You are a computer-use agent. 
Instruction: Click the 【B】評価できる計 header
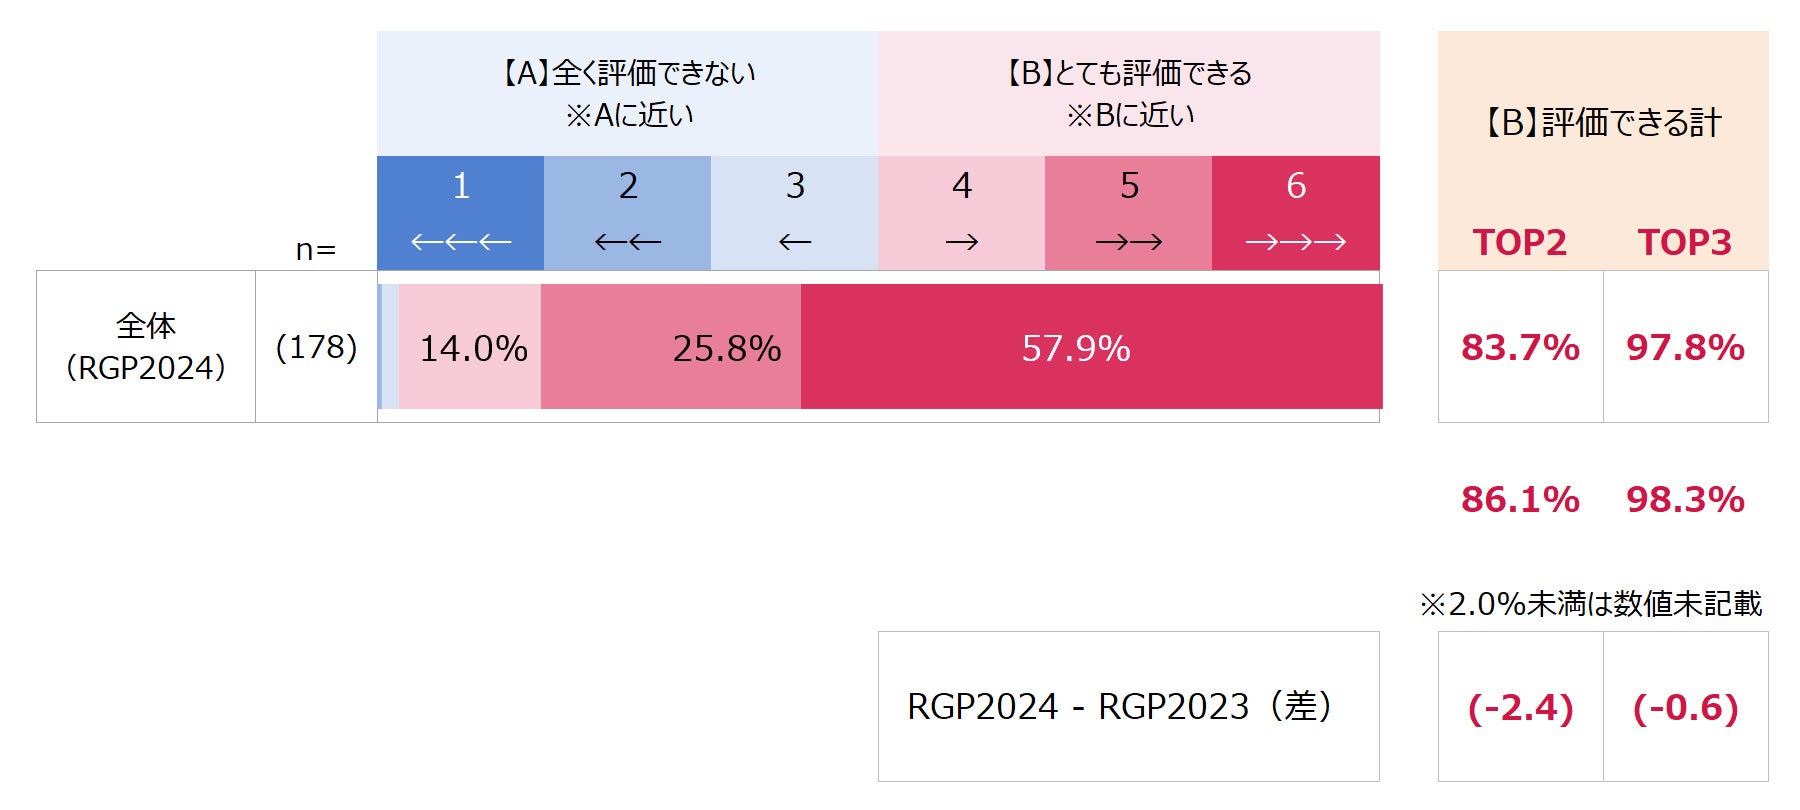[x=1602, y=123]
